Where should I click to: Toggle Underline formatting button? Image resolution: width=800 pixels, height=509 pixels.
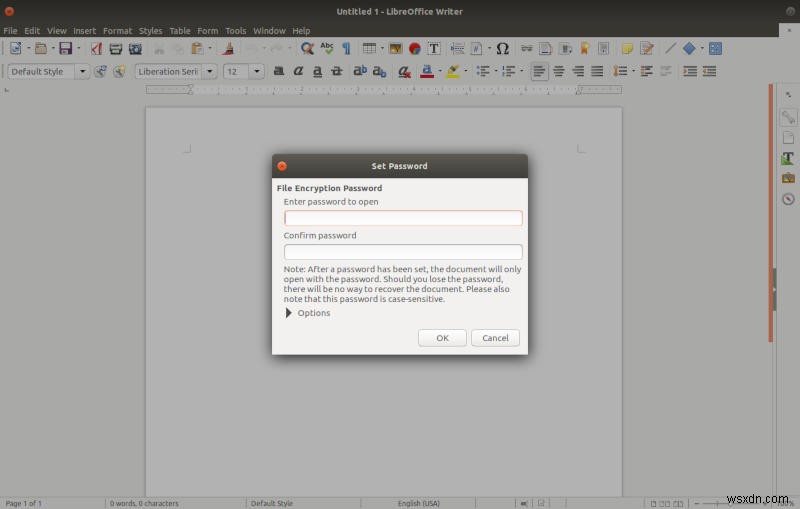point(317,71)
